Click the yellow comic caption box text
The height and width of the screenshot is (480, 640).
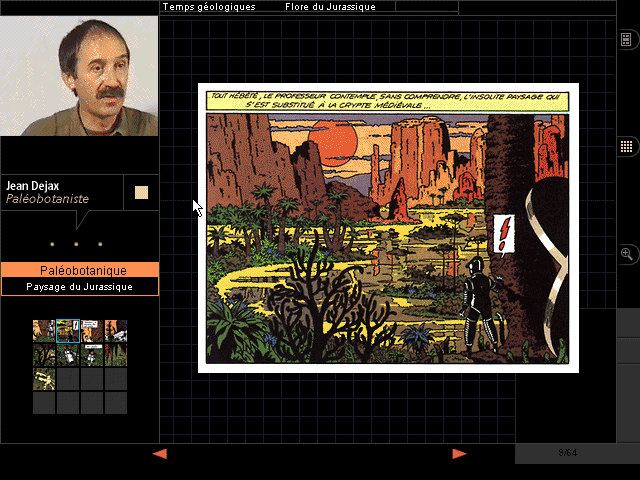coord(387,101)
